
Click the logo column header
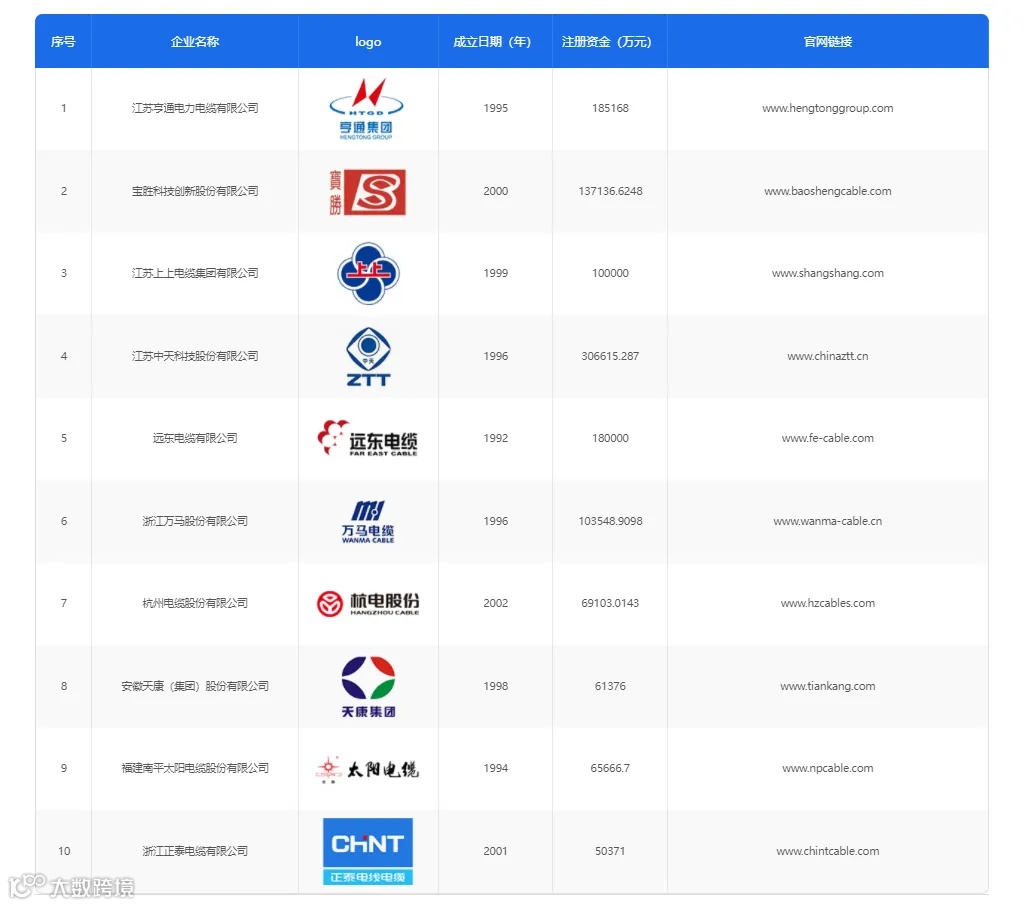click(x=368, y=42)
